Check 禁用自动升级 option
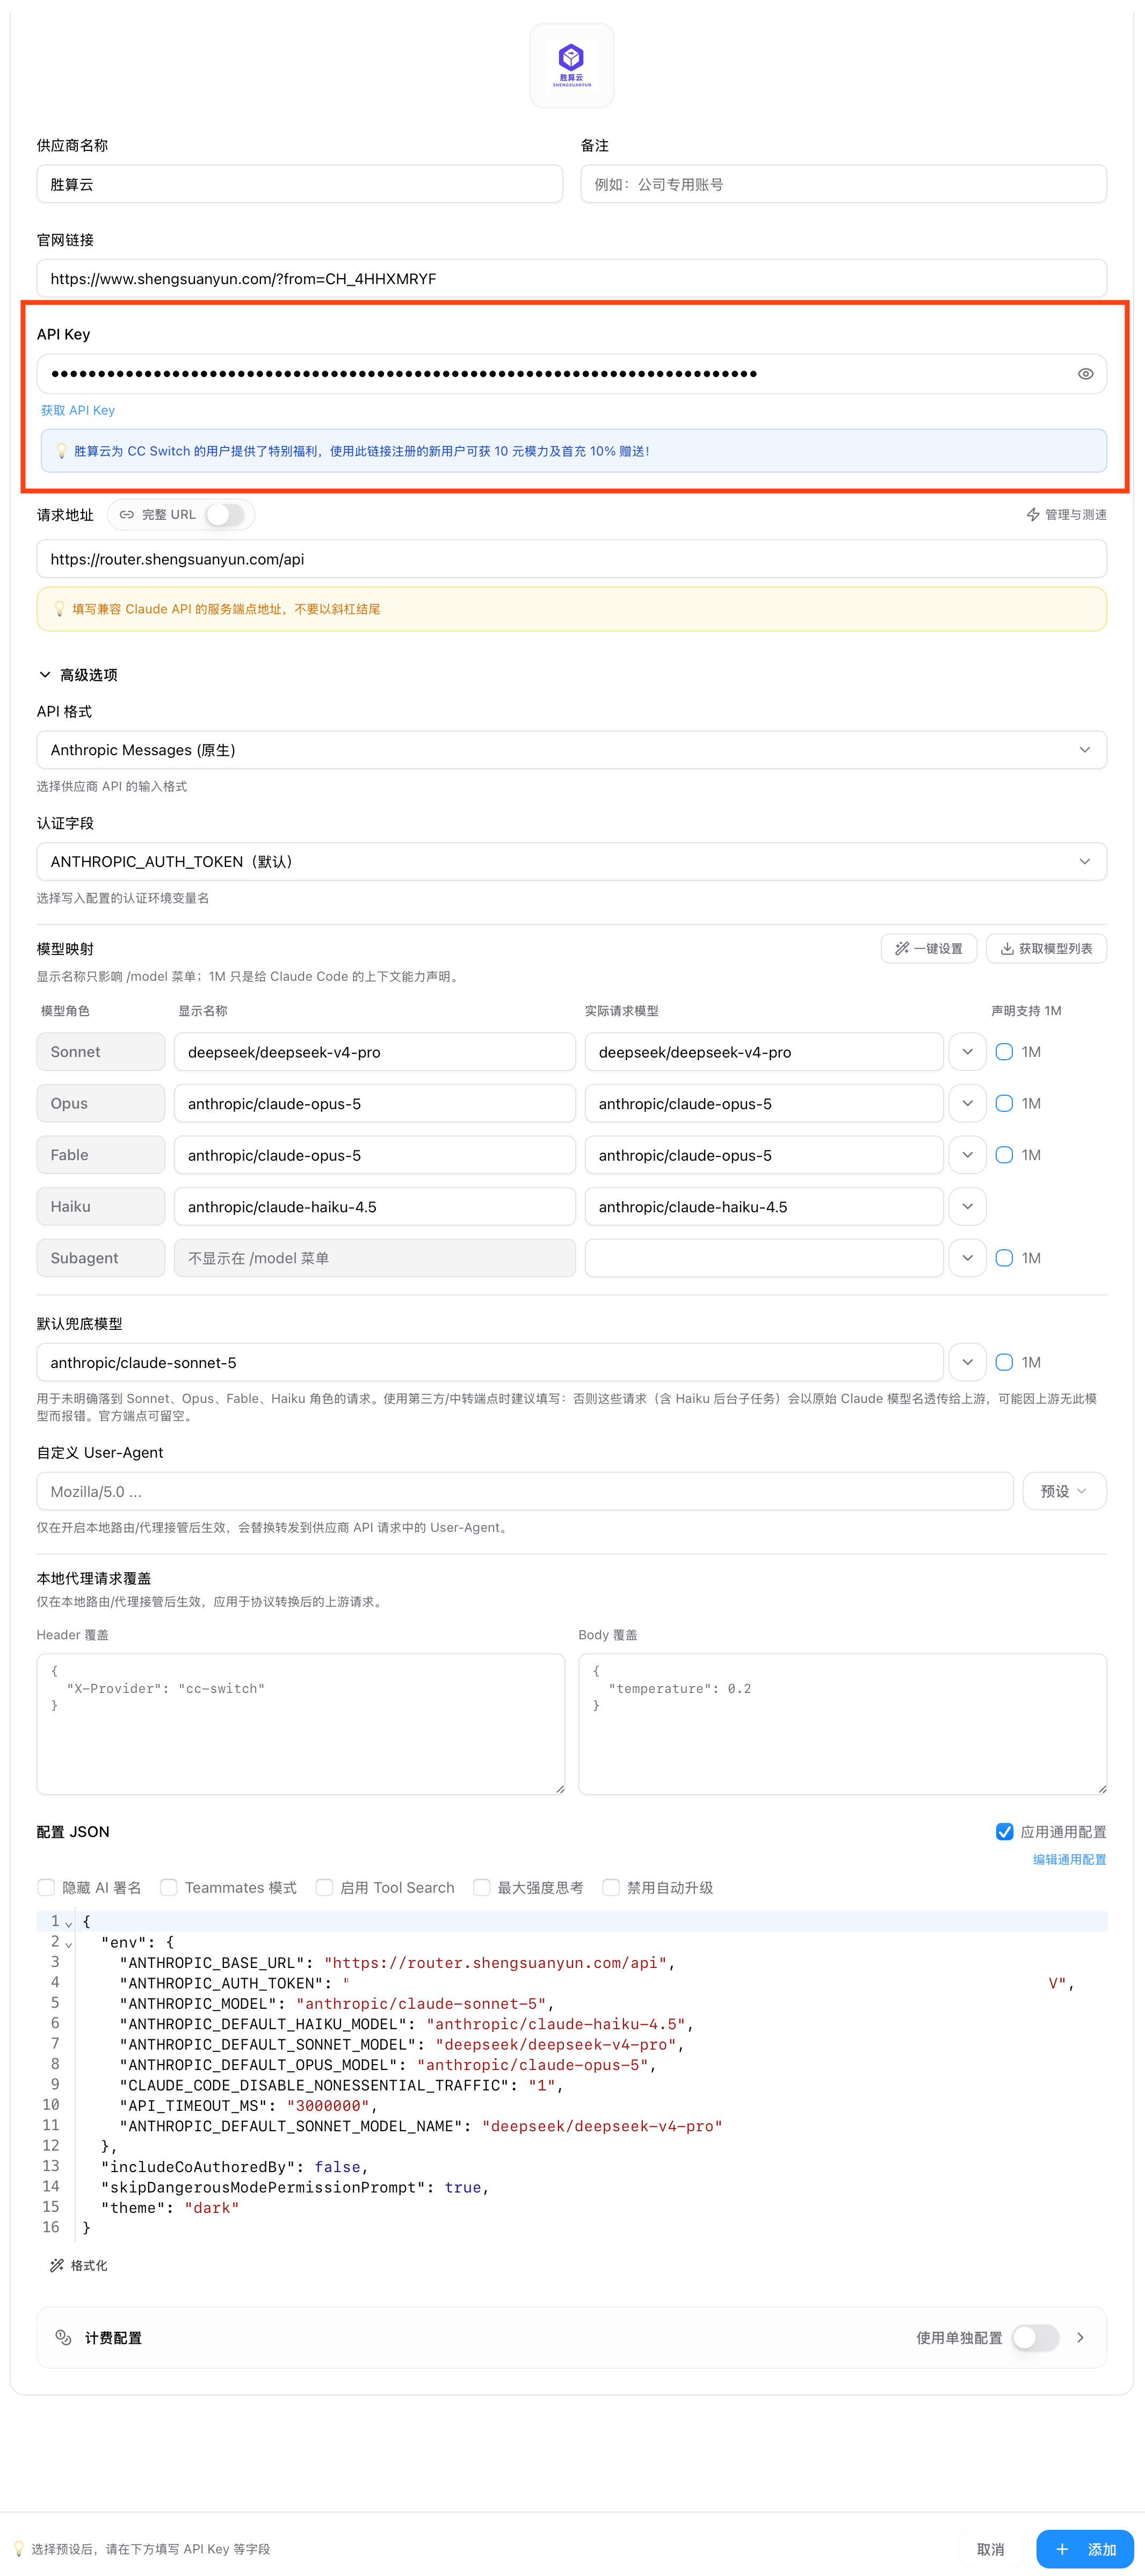1145x2576 pixels. coord(611,1888)
